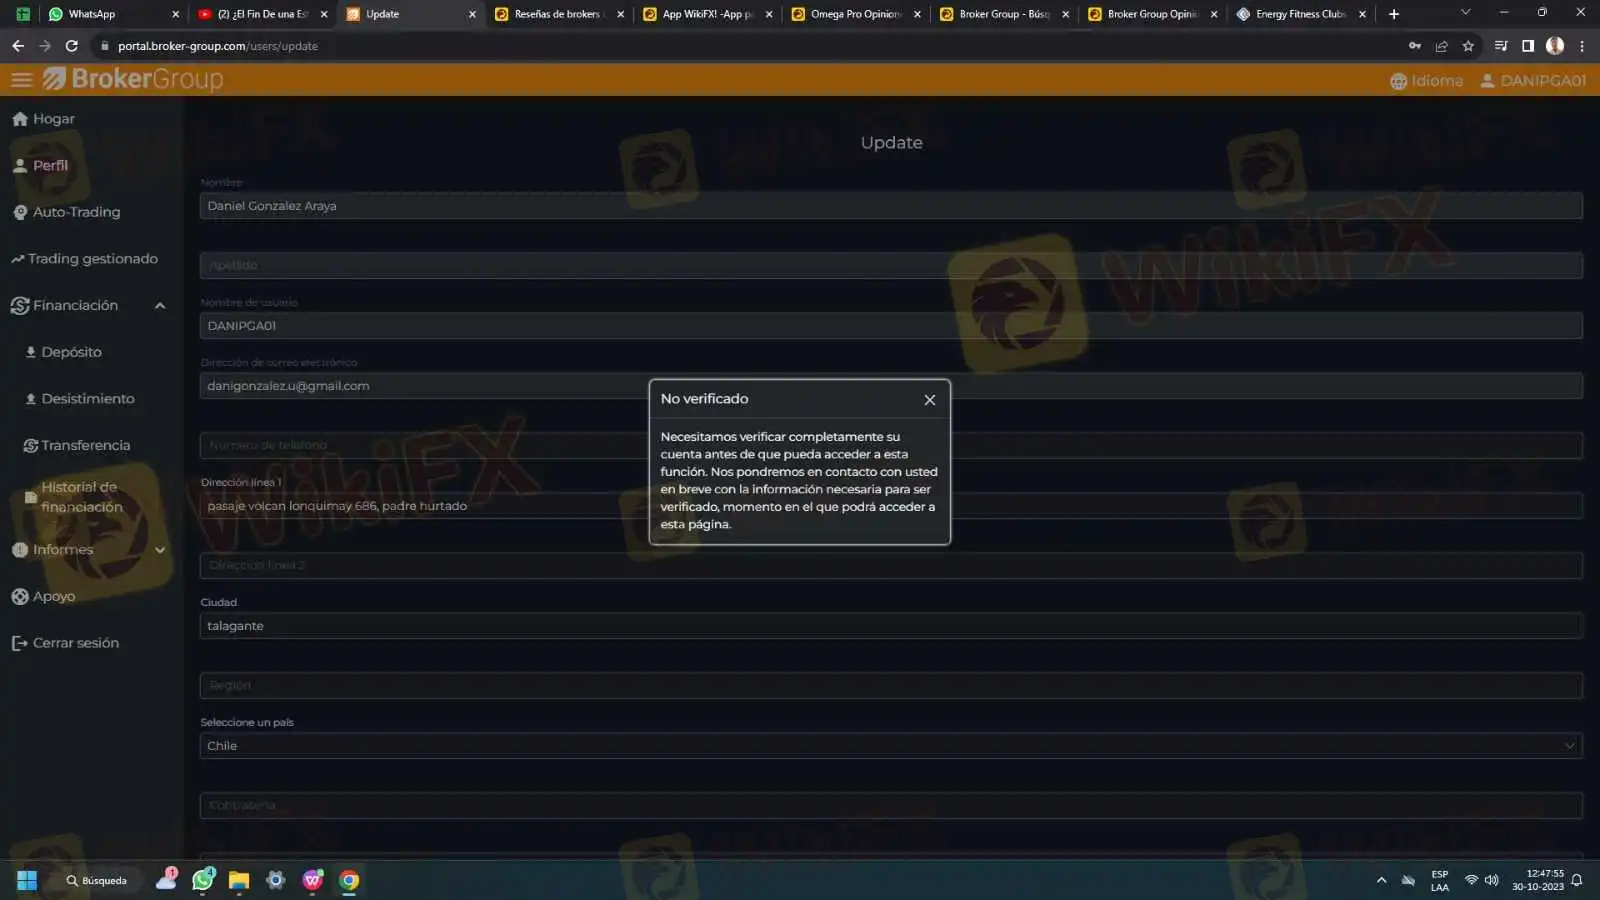
Task: Go to the Perfil section
Action: pyautogui.click(x=41, y=166)
